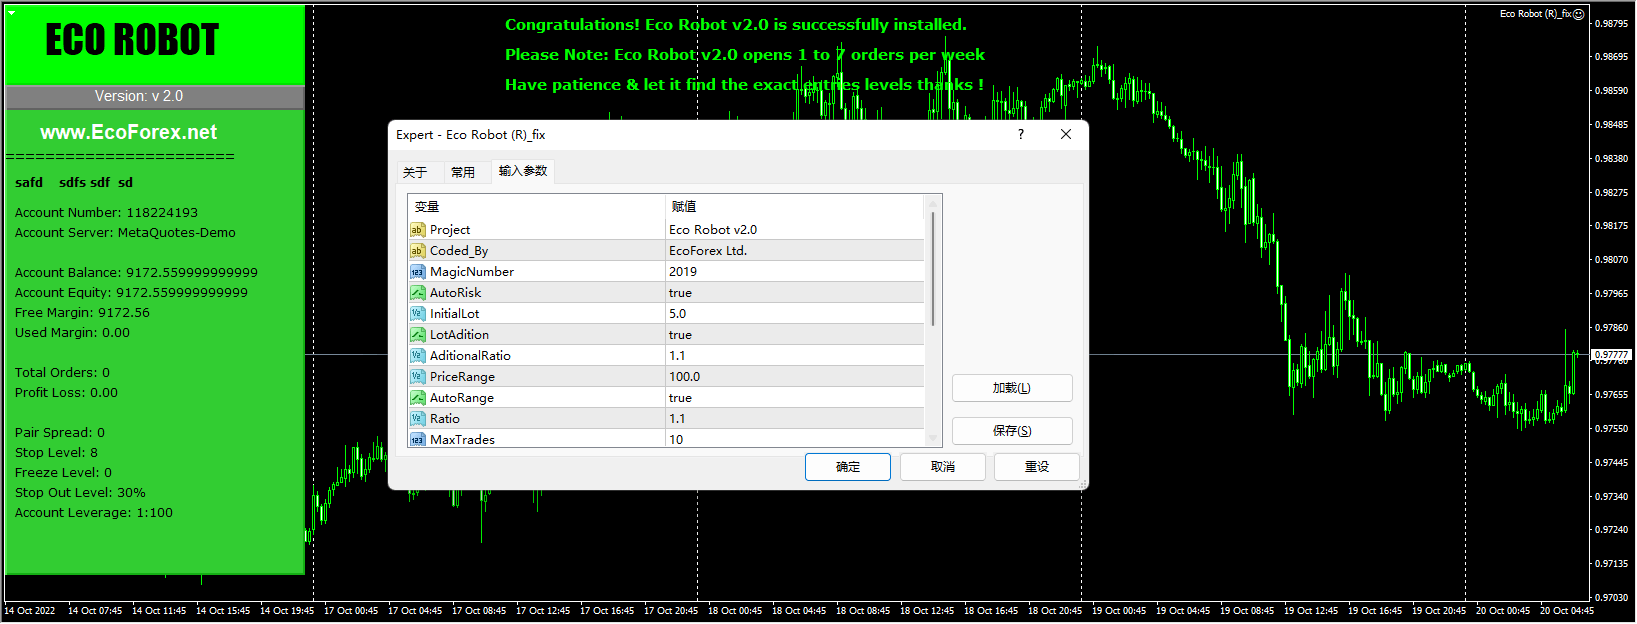Click the Account Server: MetaQuotes-Demo text
The height and width of the screenshot is (624, 1637).
(x=125, y=233)
